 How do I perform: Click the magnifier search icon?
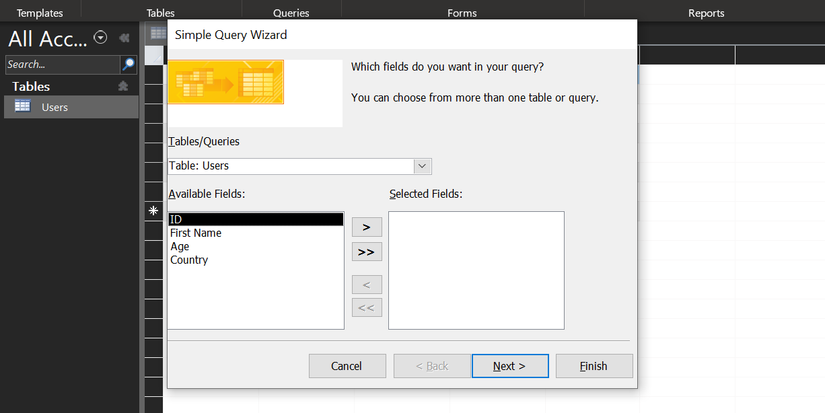pyautogui.click(x=128, y=65)
